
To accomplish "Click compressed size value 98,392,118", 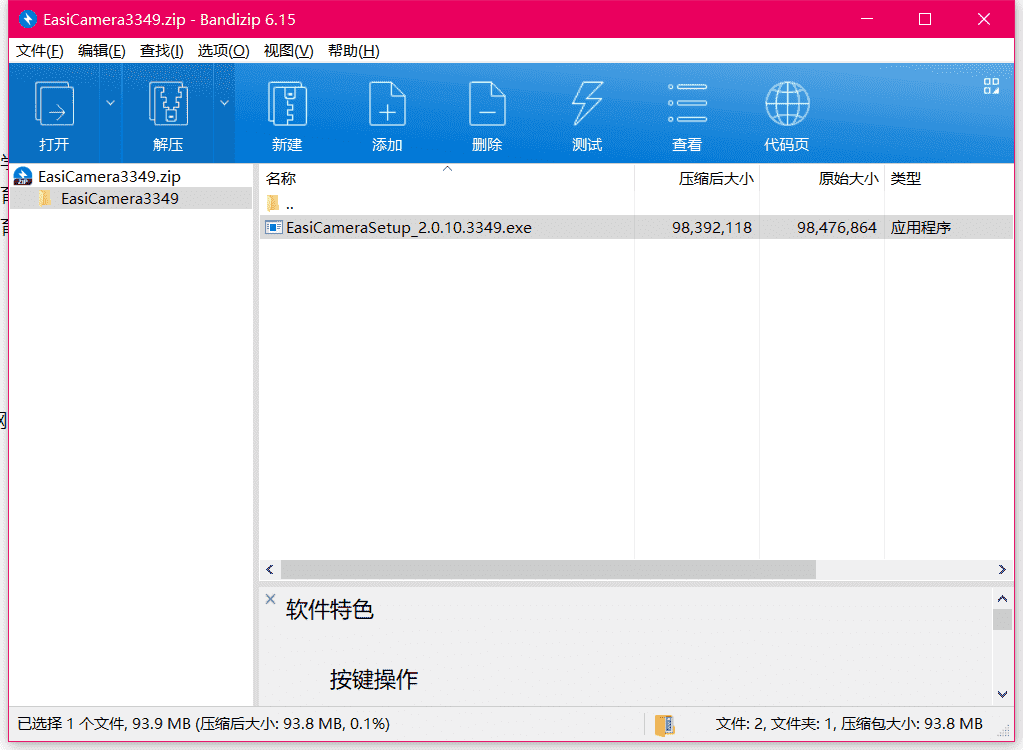I will click(712, 228).
